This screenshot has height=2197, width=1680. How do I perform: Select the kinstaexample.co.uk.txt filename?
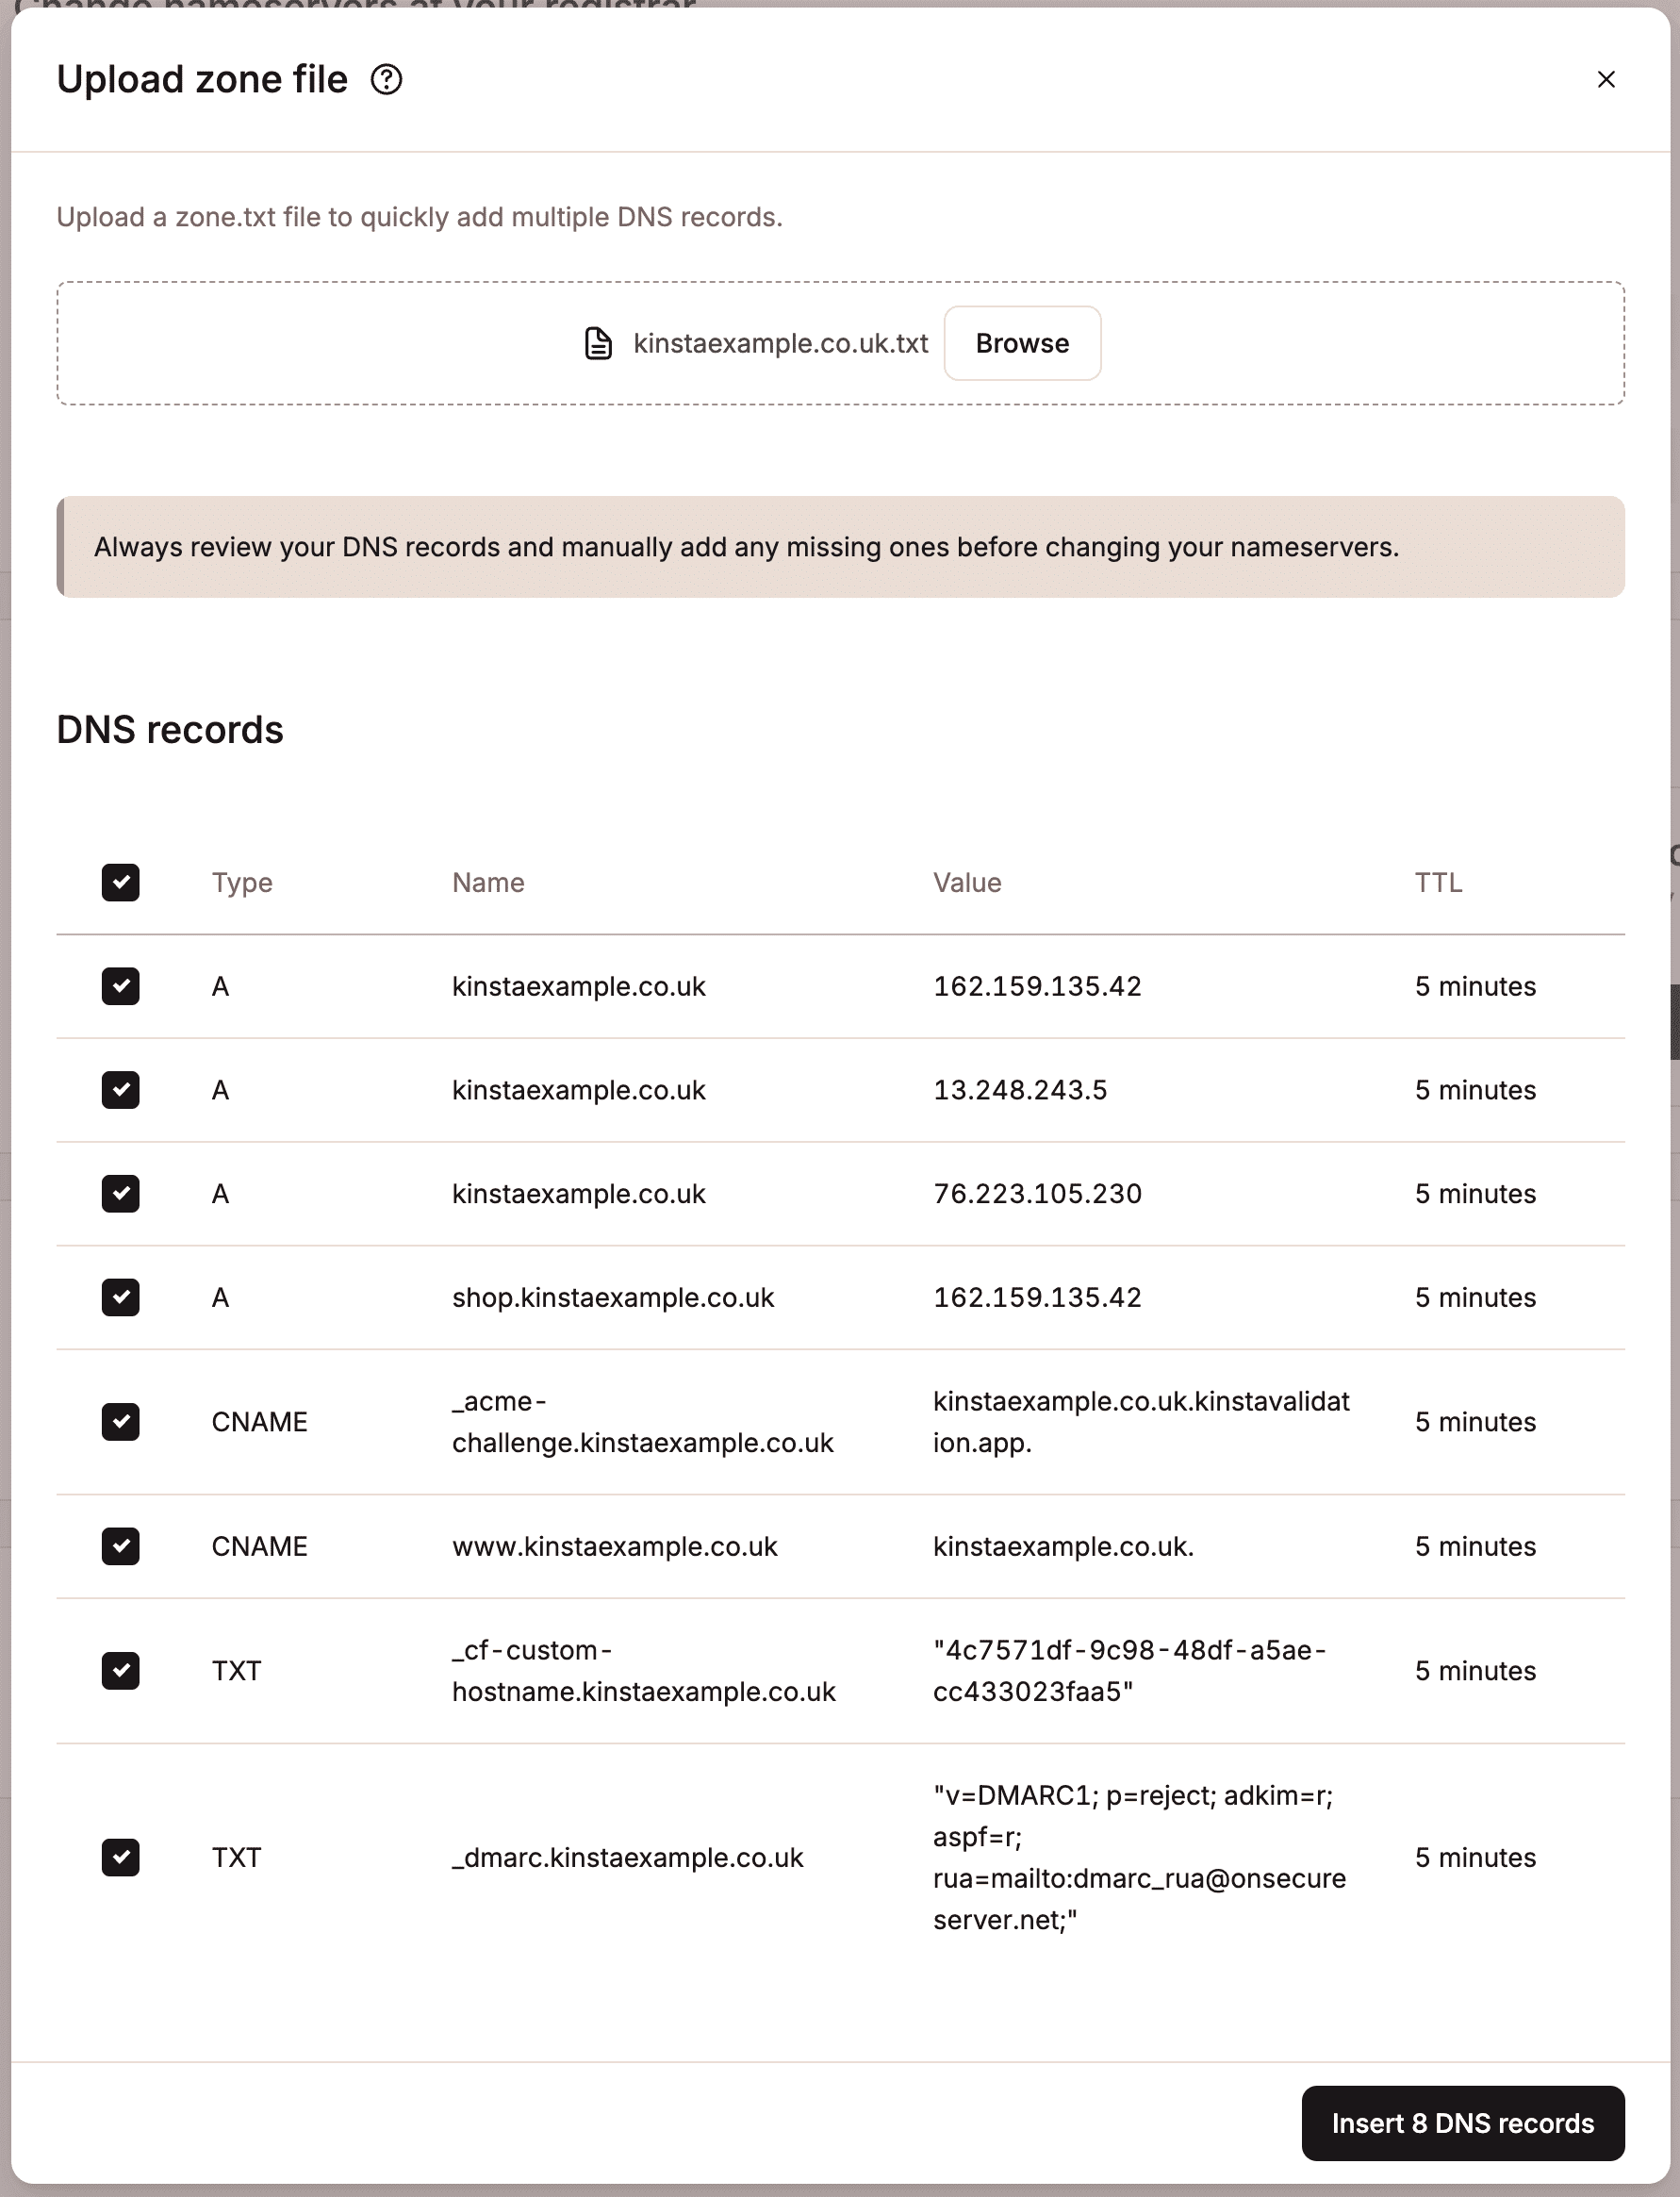coord(781,343)
